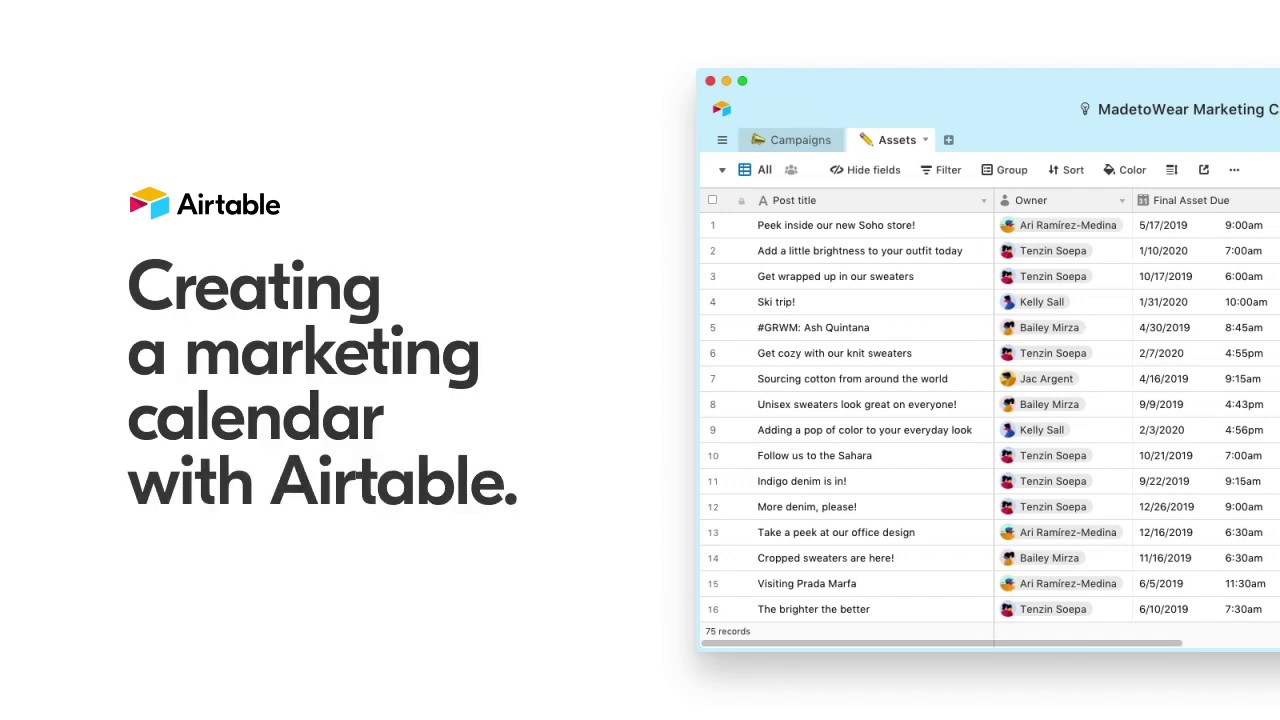Click owner Jac Argent in the Sourcing cotton row

tap(1037, 379)
